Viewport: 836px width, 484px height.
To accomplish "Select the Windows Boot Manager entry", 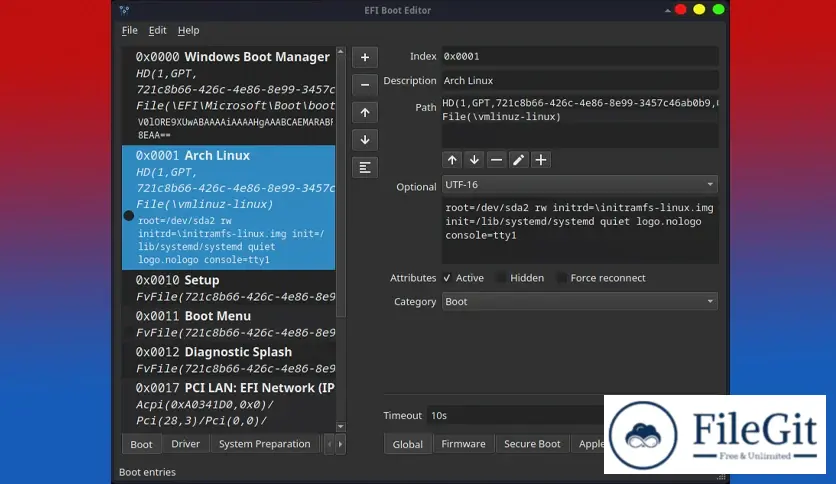I will point(229,95).
